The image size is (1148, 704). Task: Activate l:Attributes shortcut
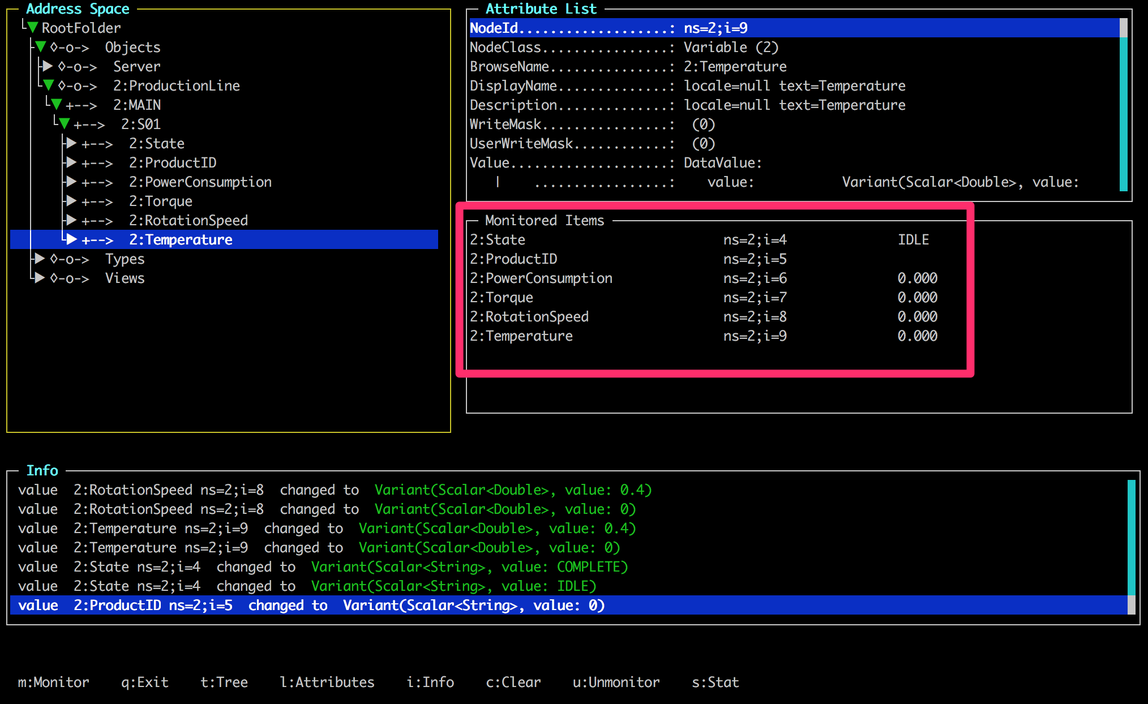327,682
